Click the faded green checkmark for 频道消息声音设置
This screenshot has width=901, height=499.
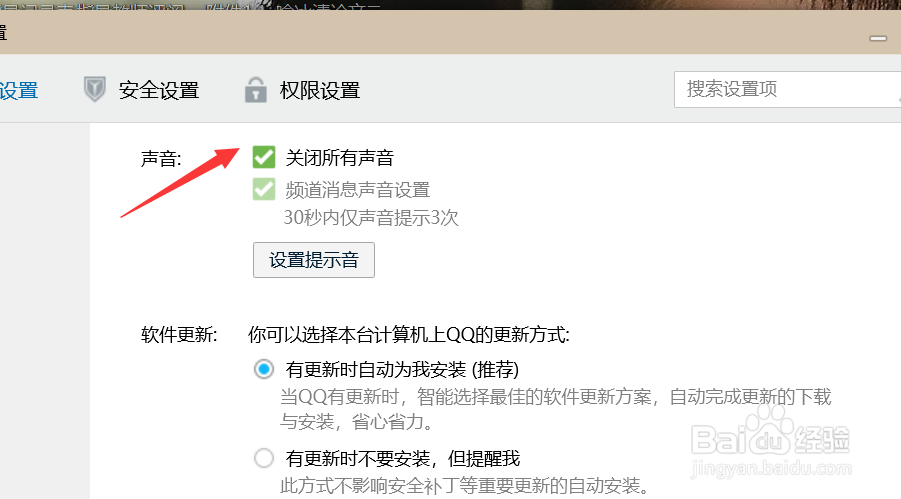[264, 189]
